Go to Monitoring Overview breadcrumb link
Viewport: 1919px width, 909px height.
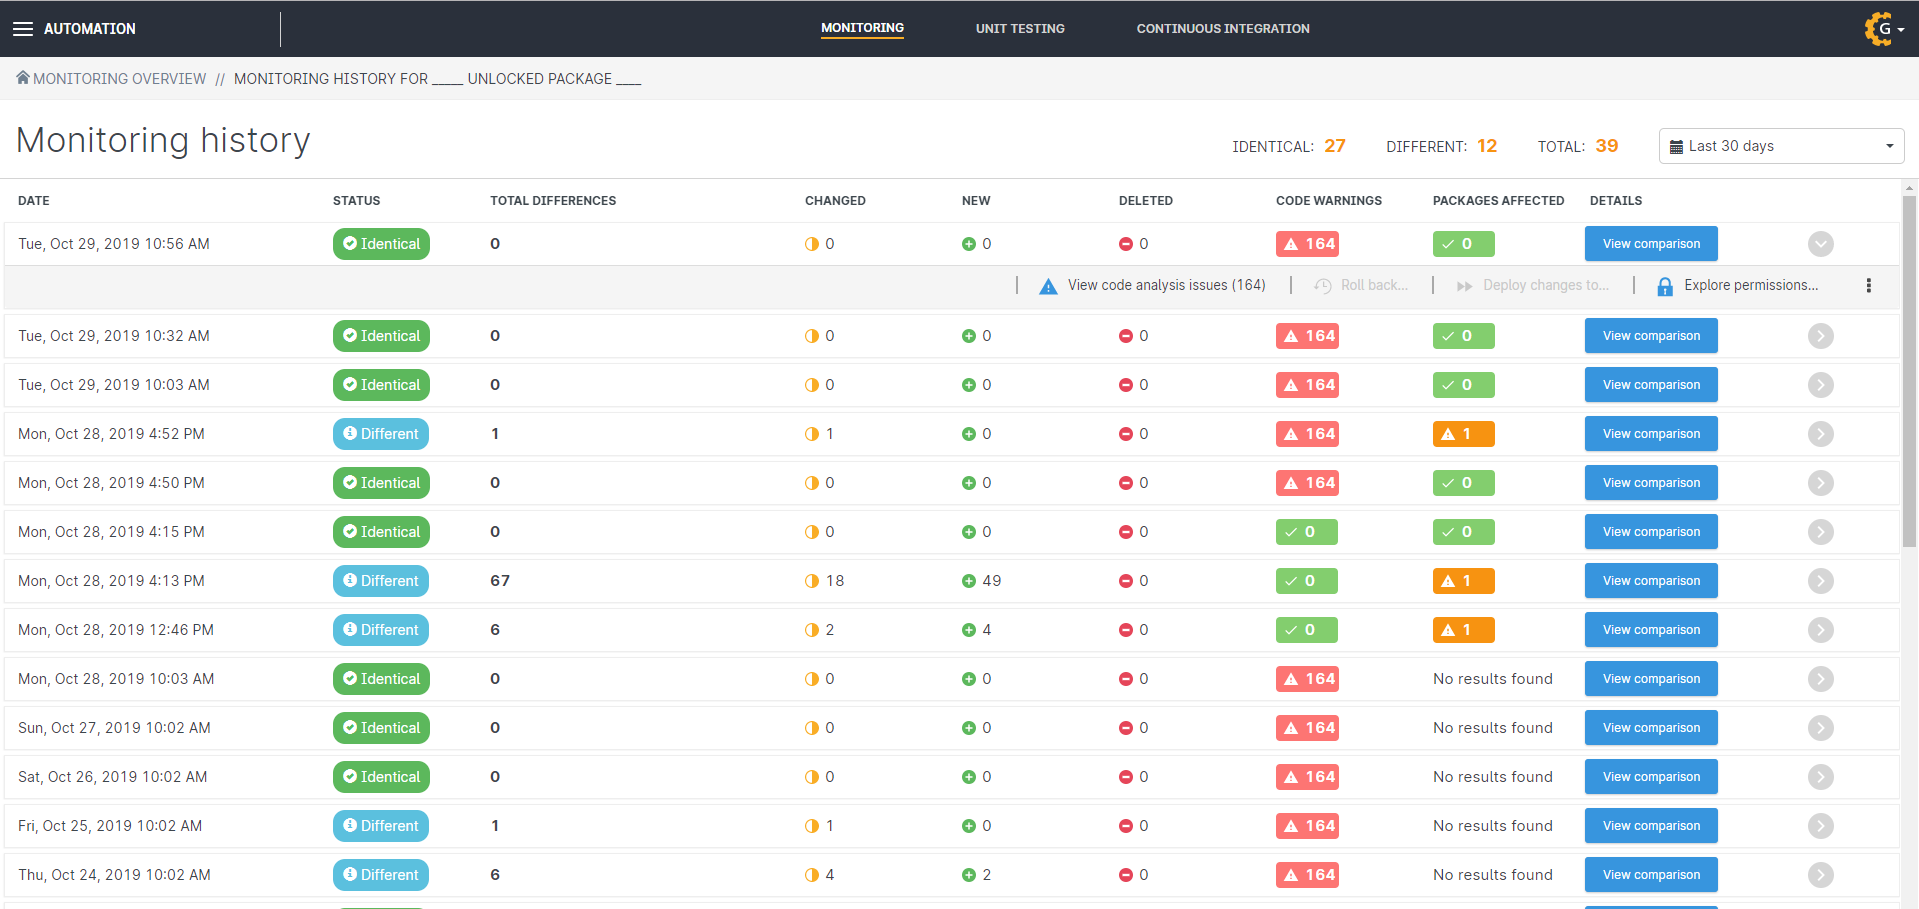pos(119,79)
